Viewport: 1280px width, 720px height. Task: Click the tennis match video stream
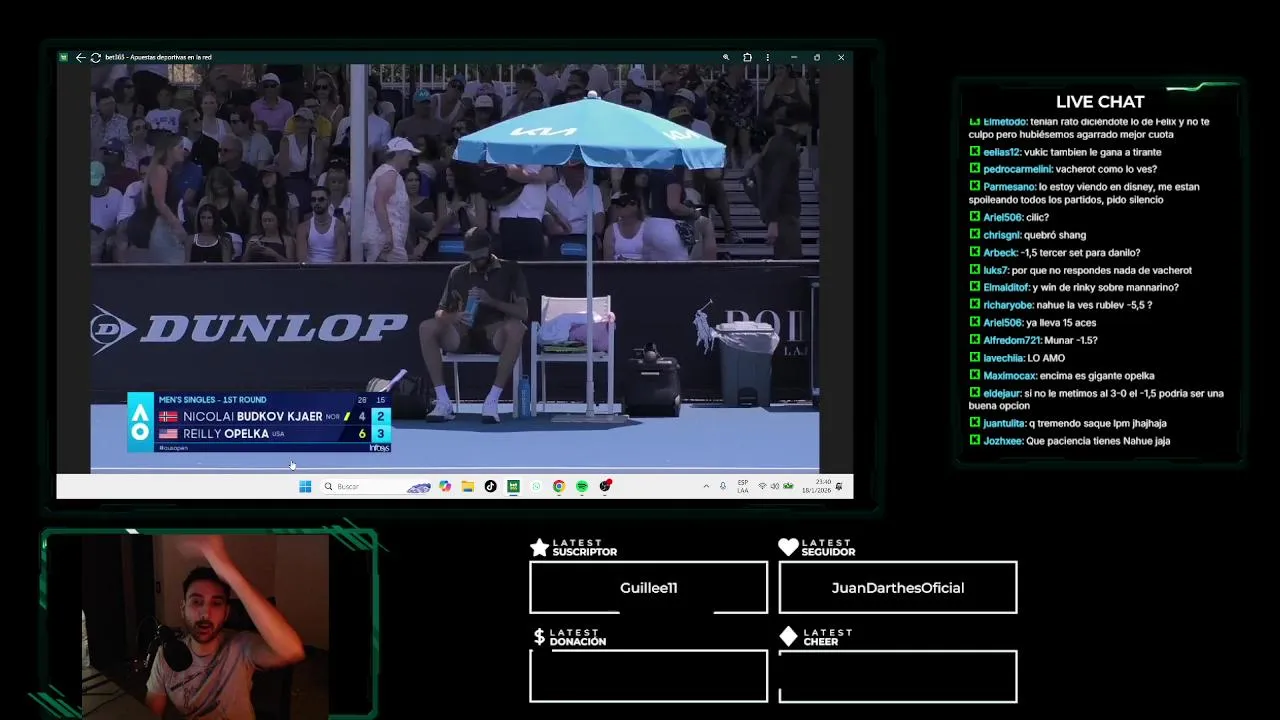(455, 268)
